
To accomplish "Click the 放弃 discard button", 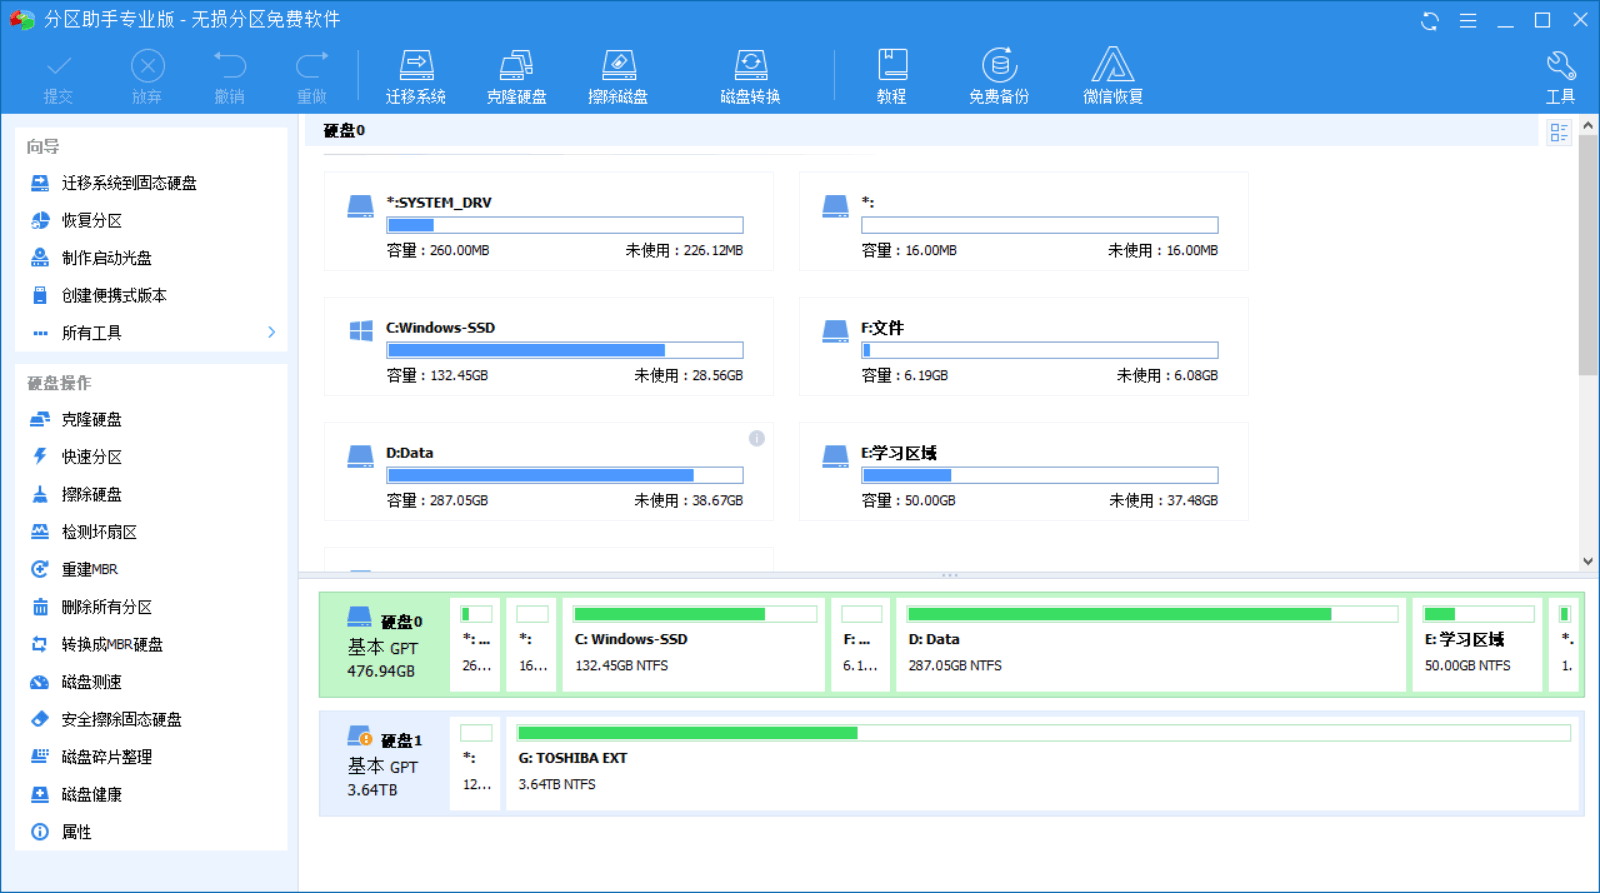I will point(147,77).
